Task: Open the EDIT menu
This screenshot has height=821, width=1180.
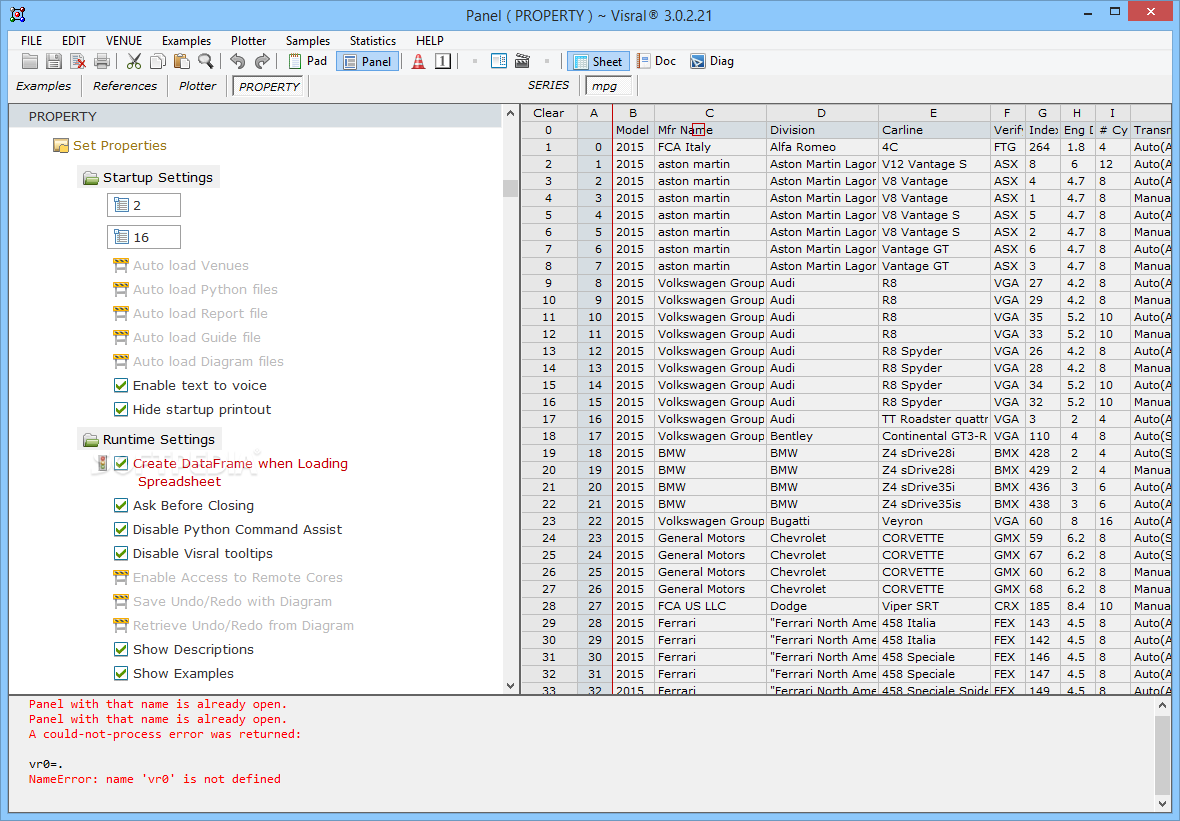Action: 74,41
